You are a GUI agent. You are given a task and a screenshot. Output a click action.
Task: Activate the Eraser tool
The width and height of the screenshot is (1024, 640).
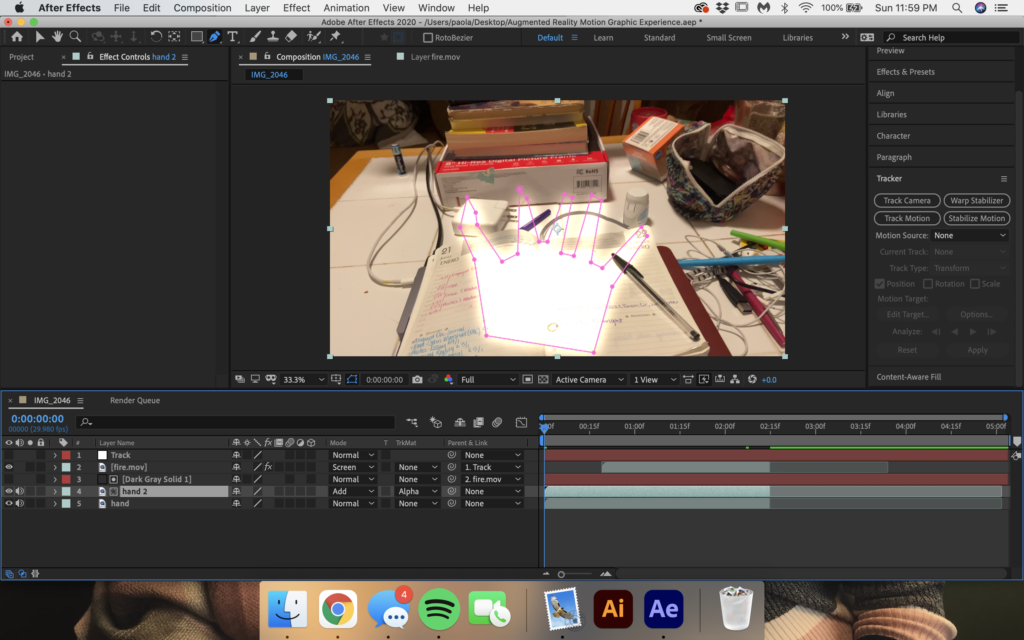click(x=291, y=37)
